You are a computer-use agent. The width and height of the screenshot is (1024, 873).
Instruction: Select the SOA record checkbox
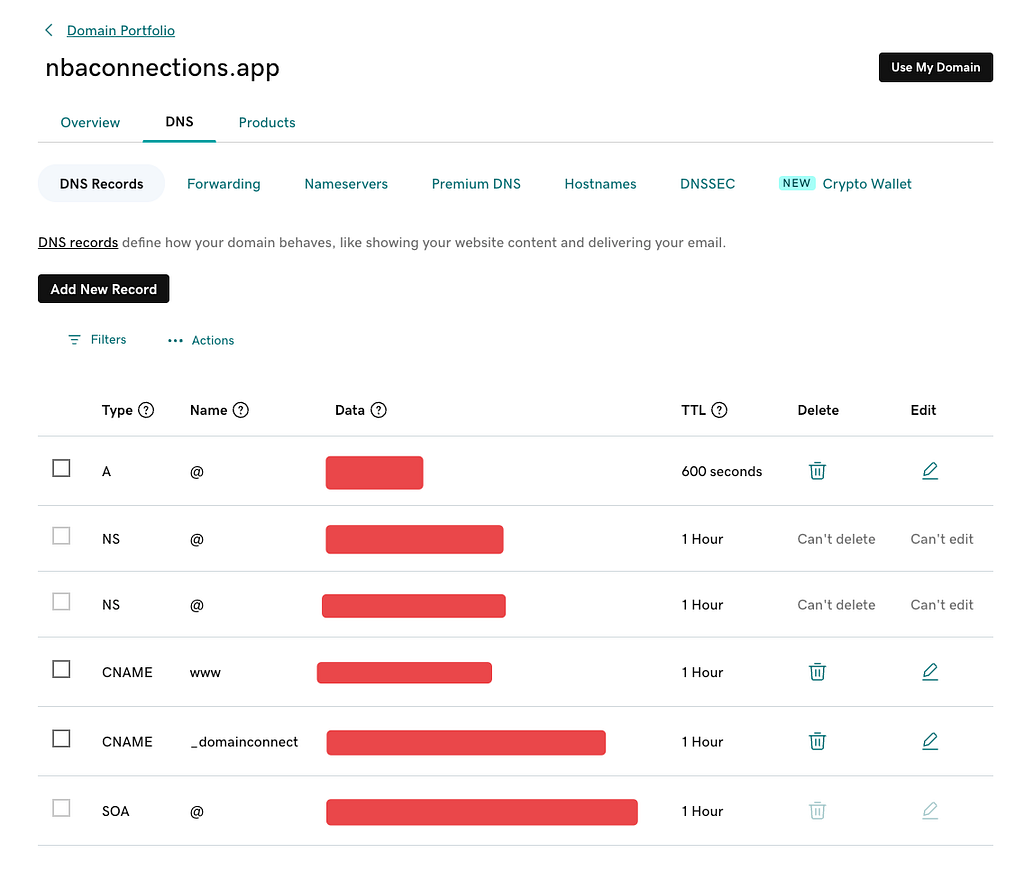(x=61, y=808)
